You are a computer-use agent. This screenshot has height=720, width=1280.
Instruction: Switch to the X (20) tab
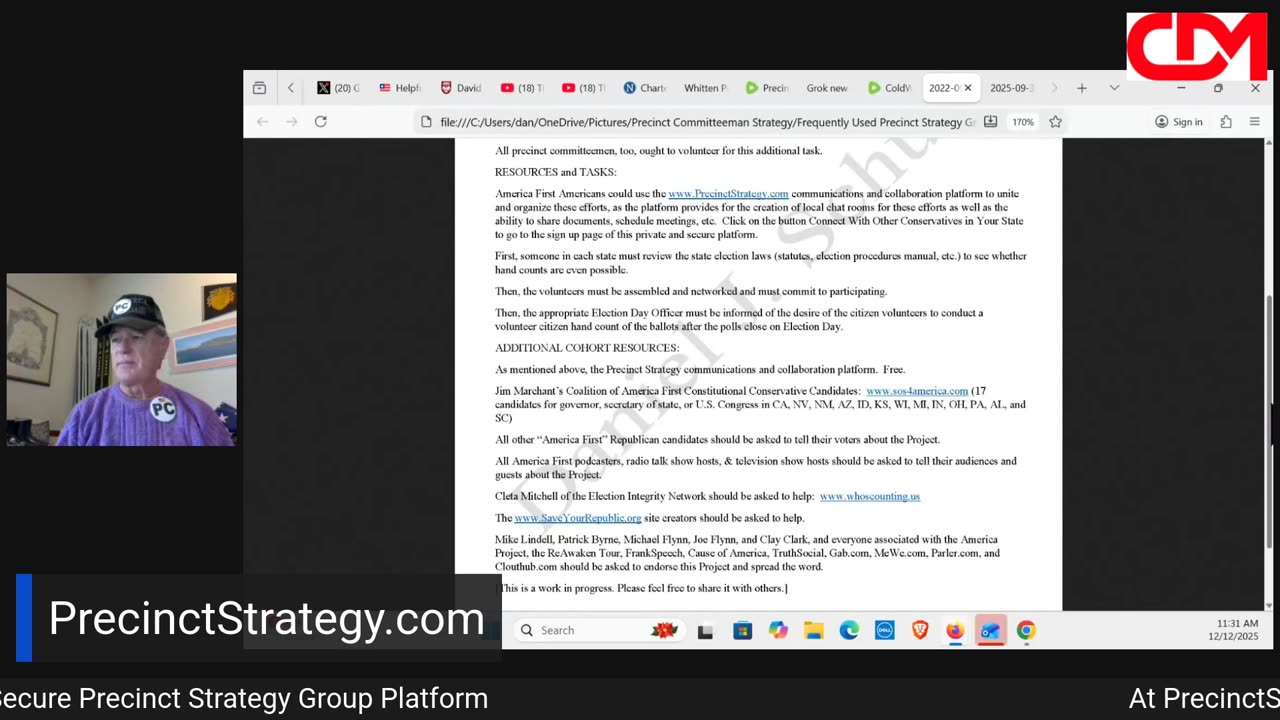338,88
